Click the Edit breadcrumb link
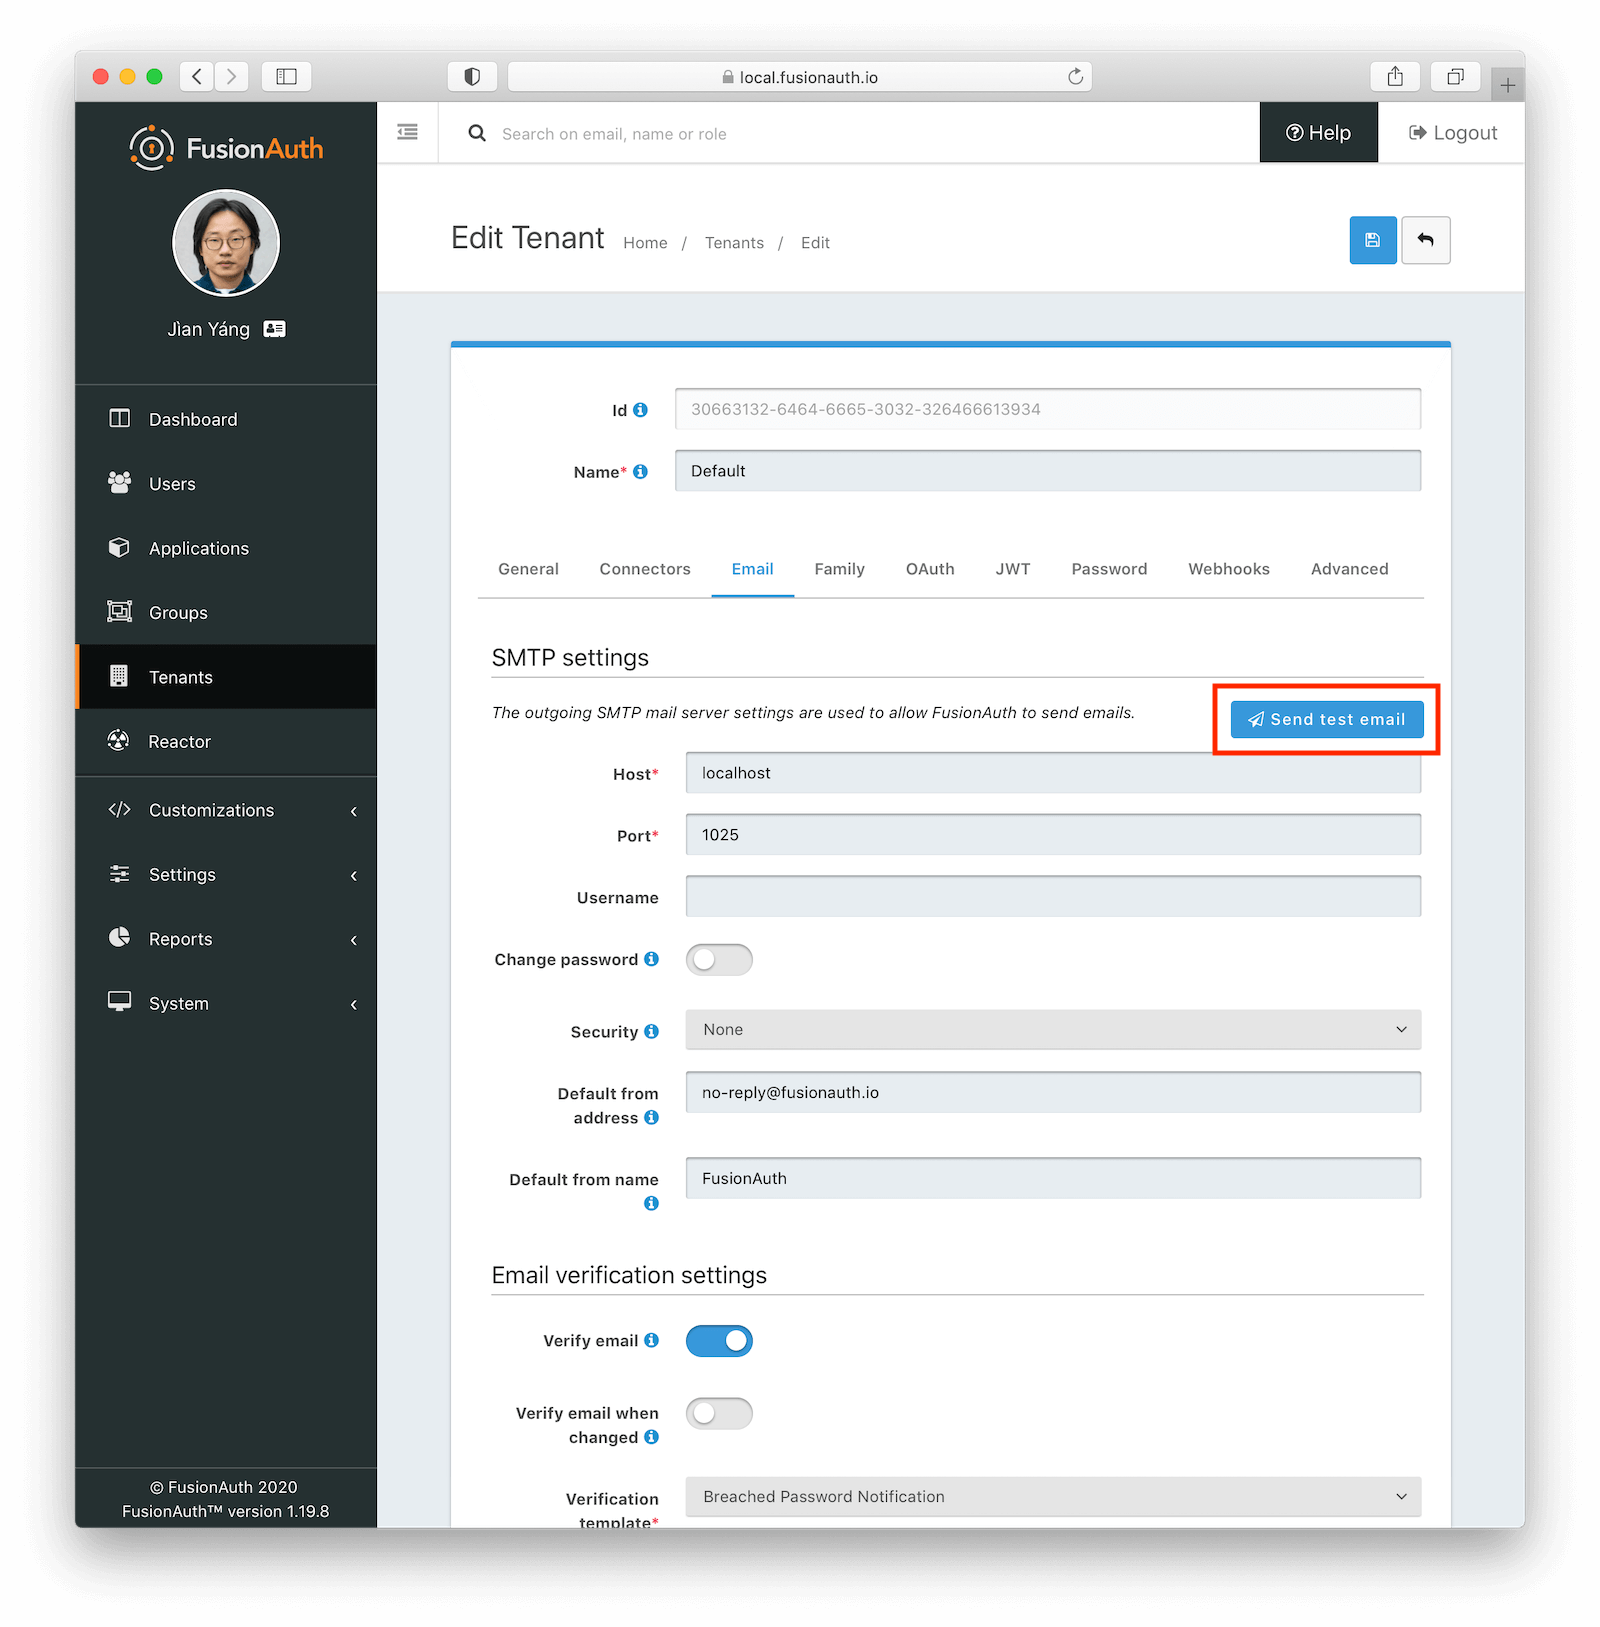1600x1627 pixels. tap(815, 243)
